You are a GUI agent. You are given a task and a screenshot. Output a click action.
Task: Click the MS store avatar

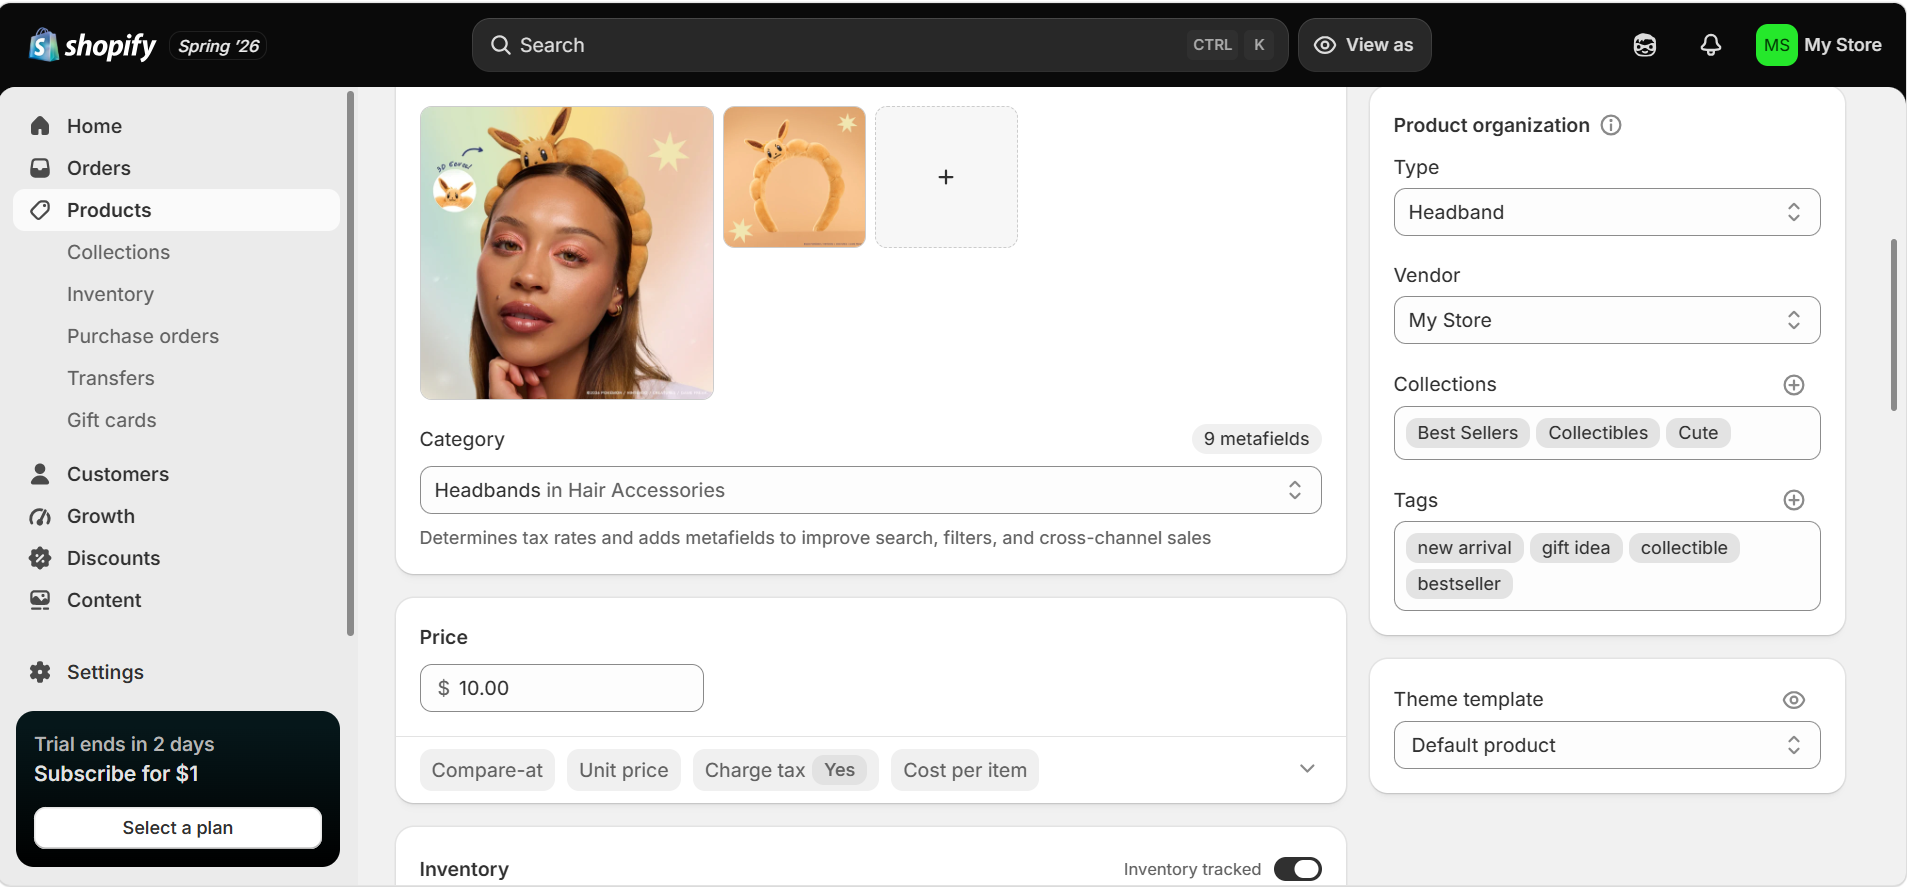(1776, 45)
